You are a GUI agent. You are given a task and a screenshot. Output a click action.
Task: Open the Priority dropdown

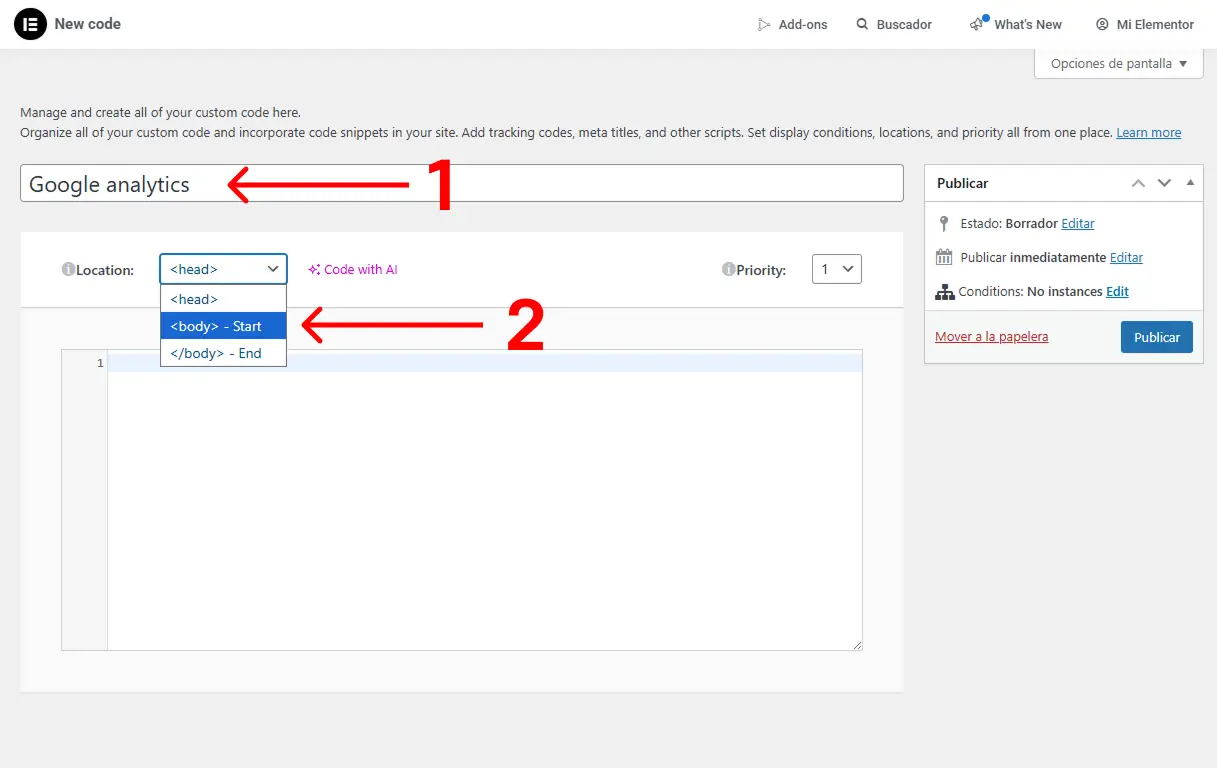tap(837, 269)
